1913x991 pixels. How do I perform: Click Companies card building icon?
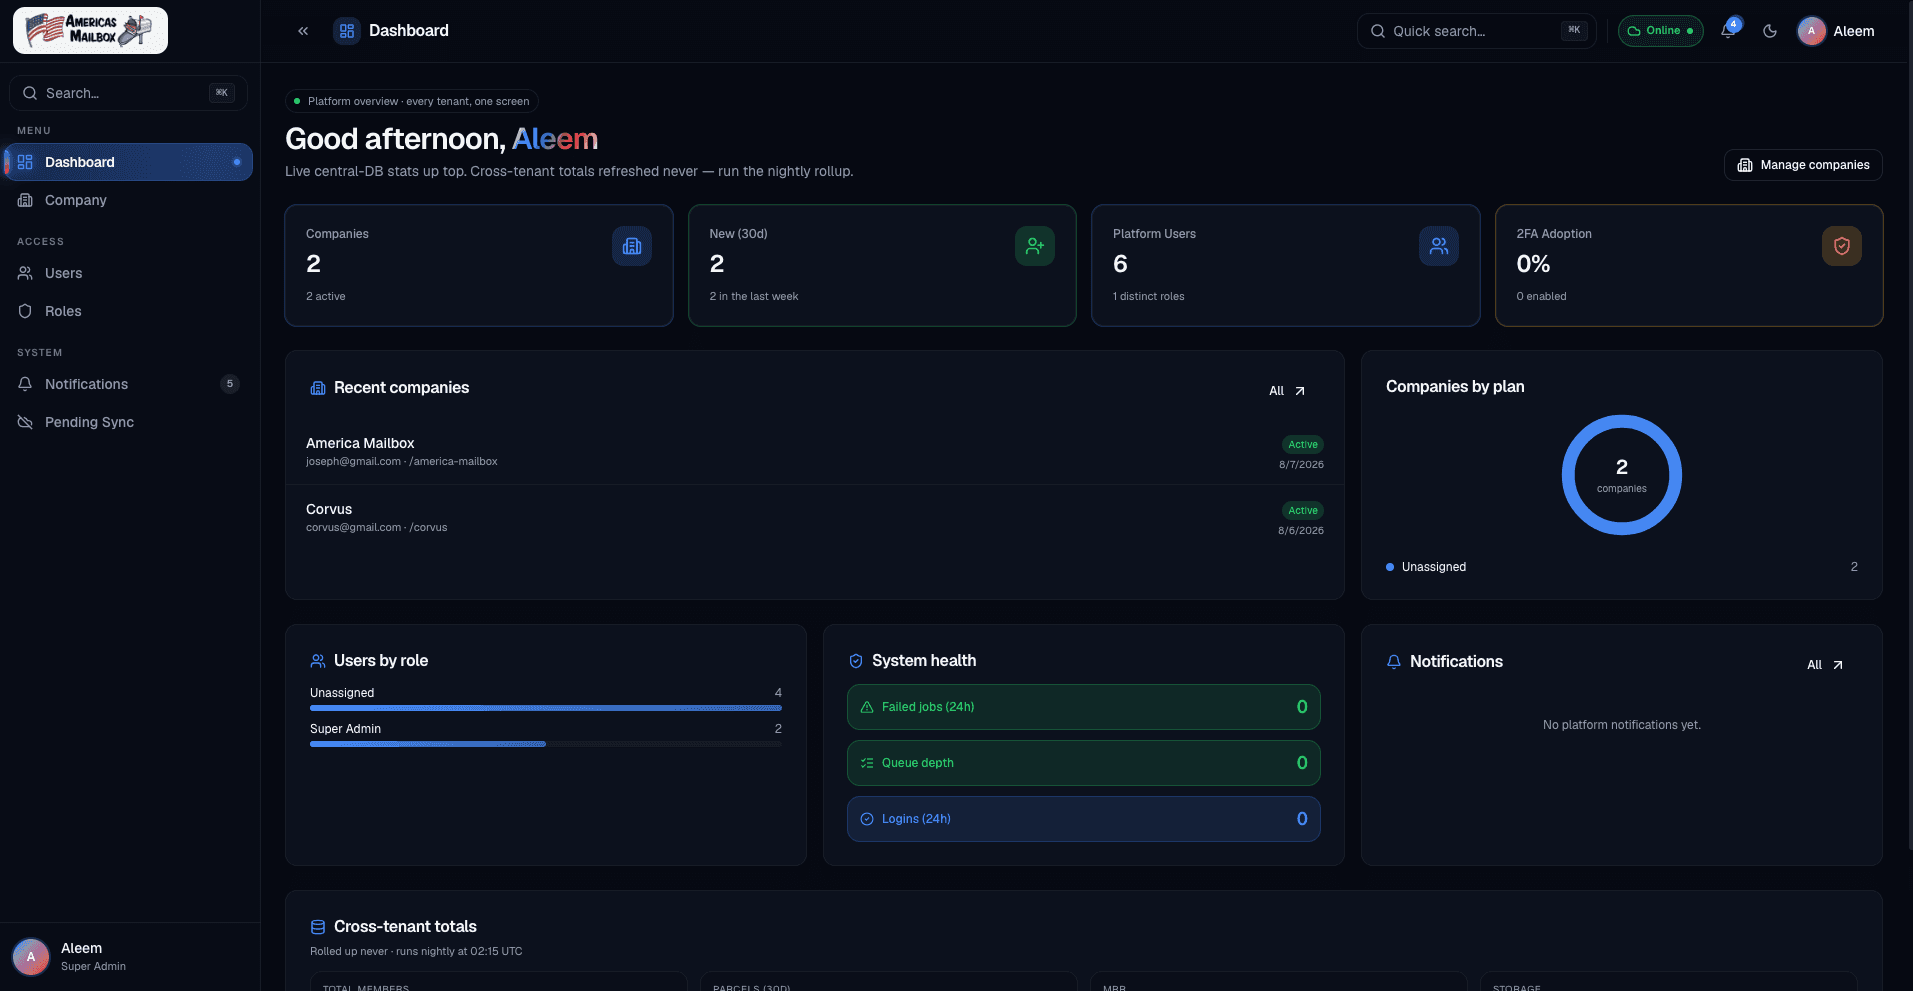tap(632, 246)
